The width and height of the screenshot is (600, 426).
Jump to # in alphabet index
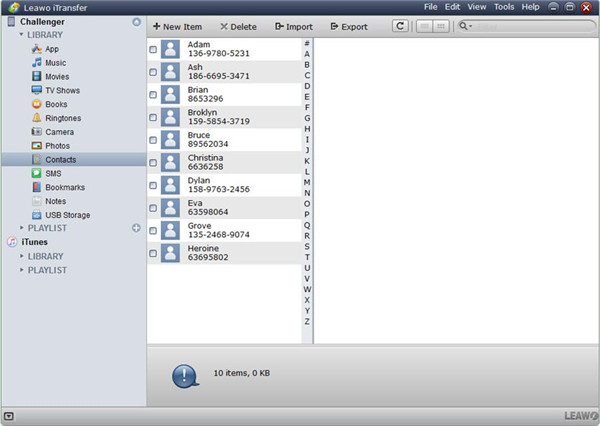(x=307, y=43)
